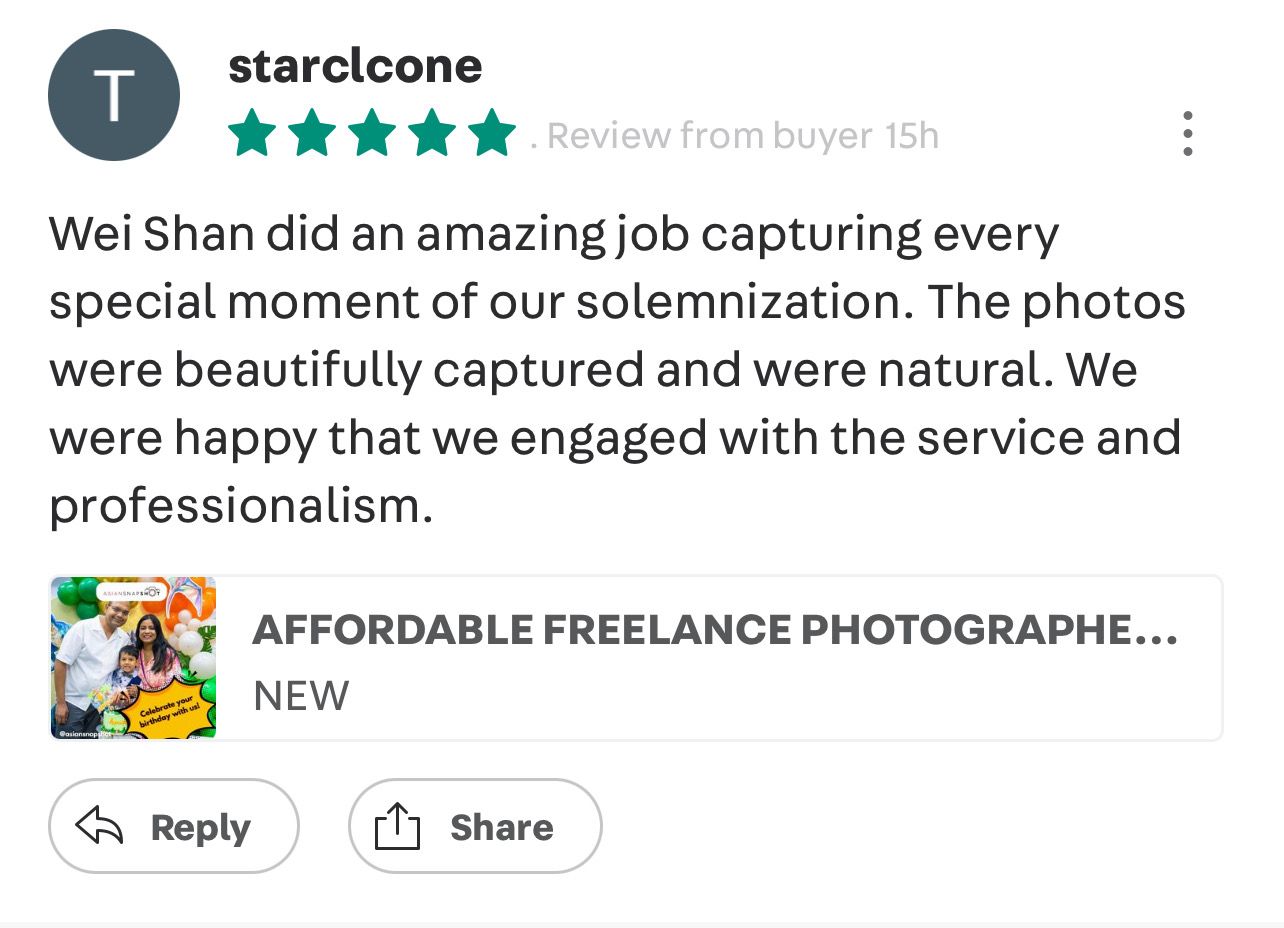Click the 'solemnization' sentence in the review

pyautogui.click(x=480, y=268)
